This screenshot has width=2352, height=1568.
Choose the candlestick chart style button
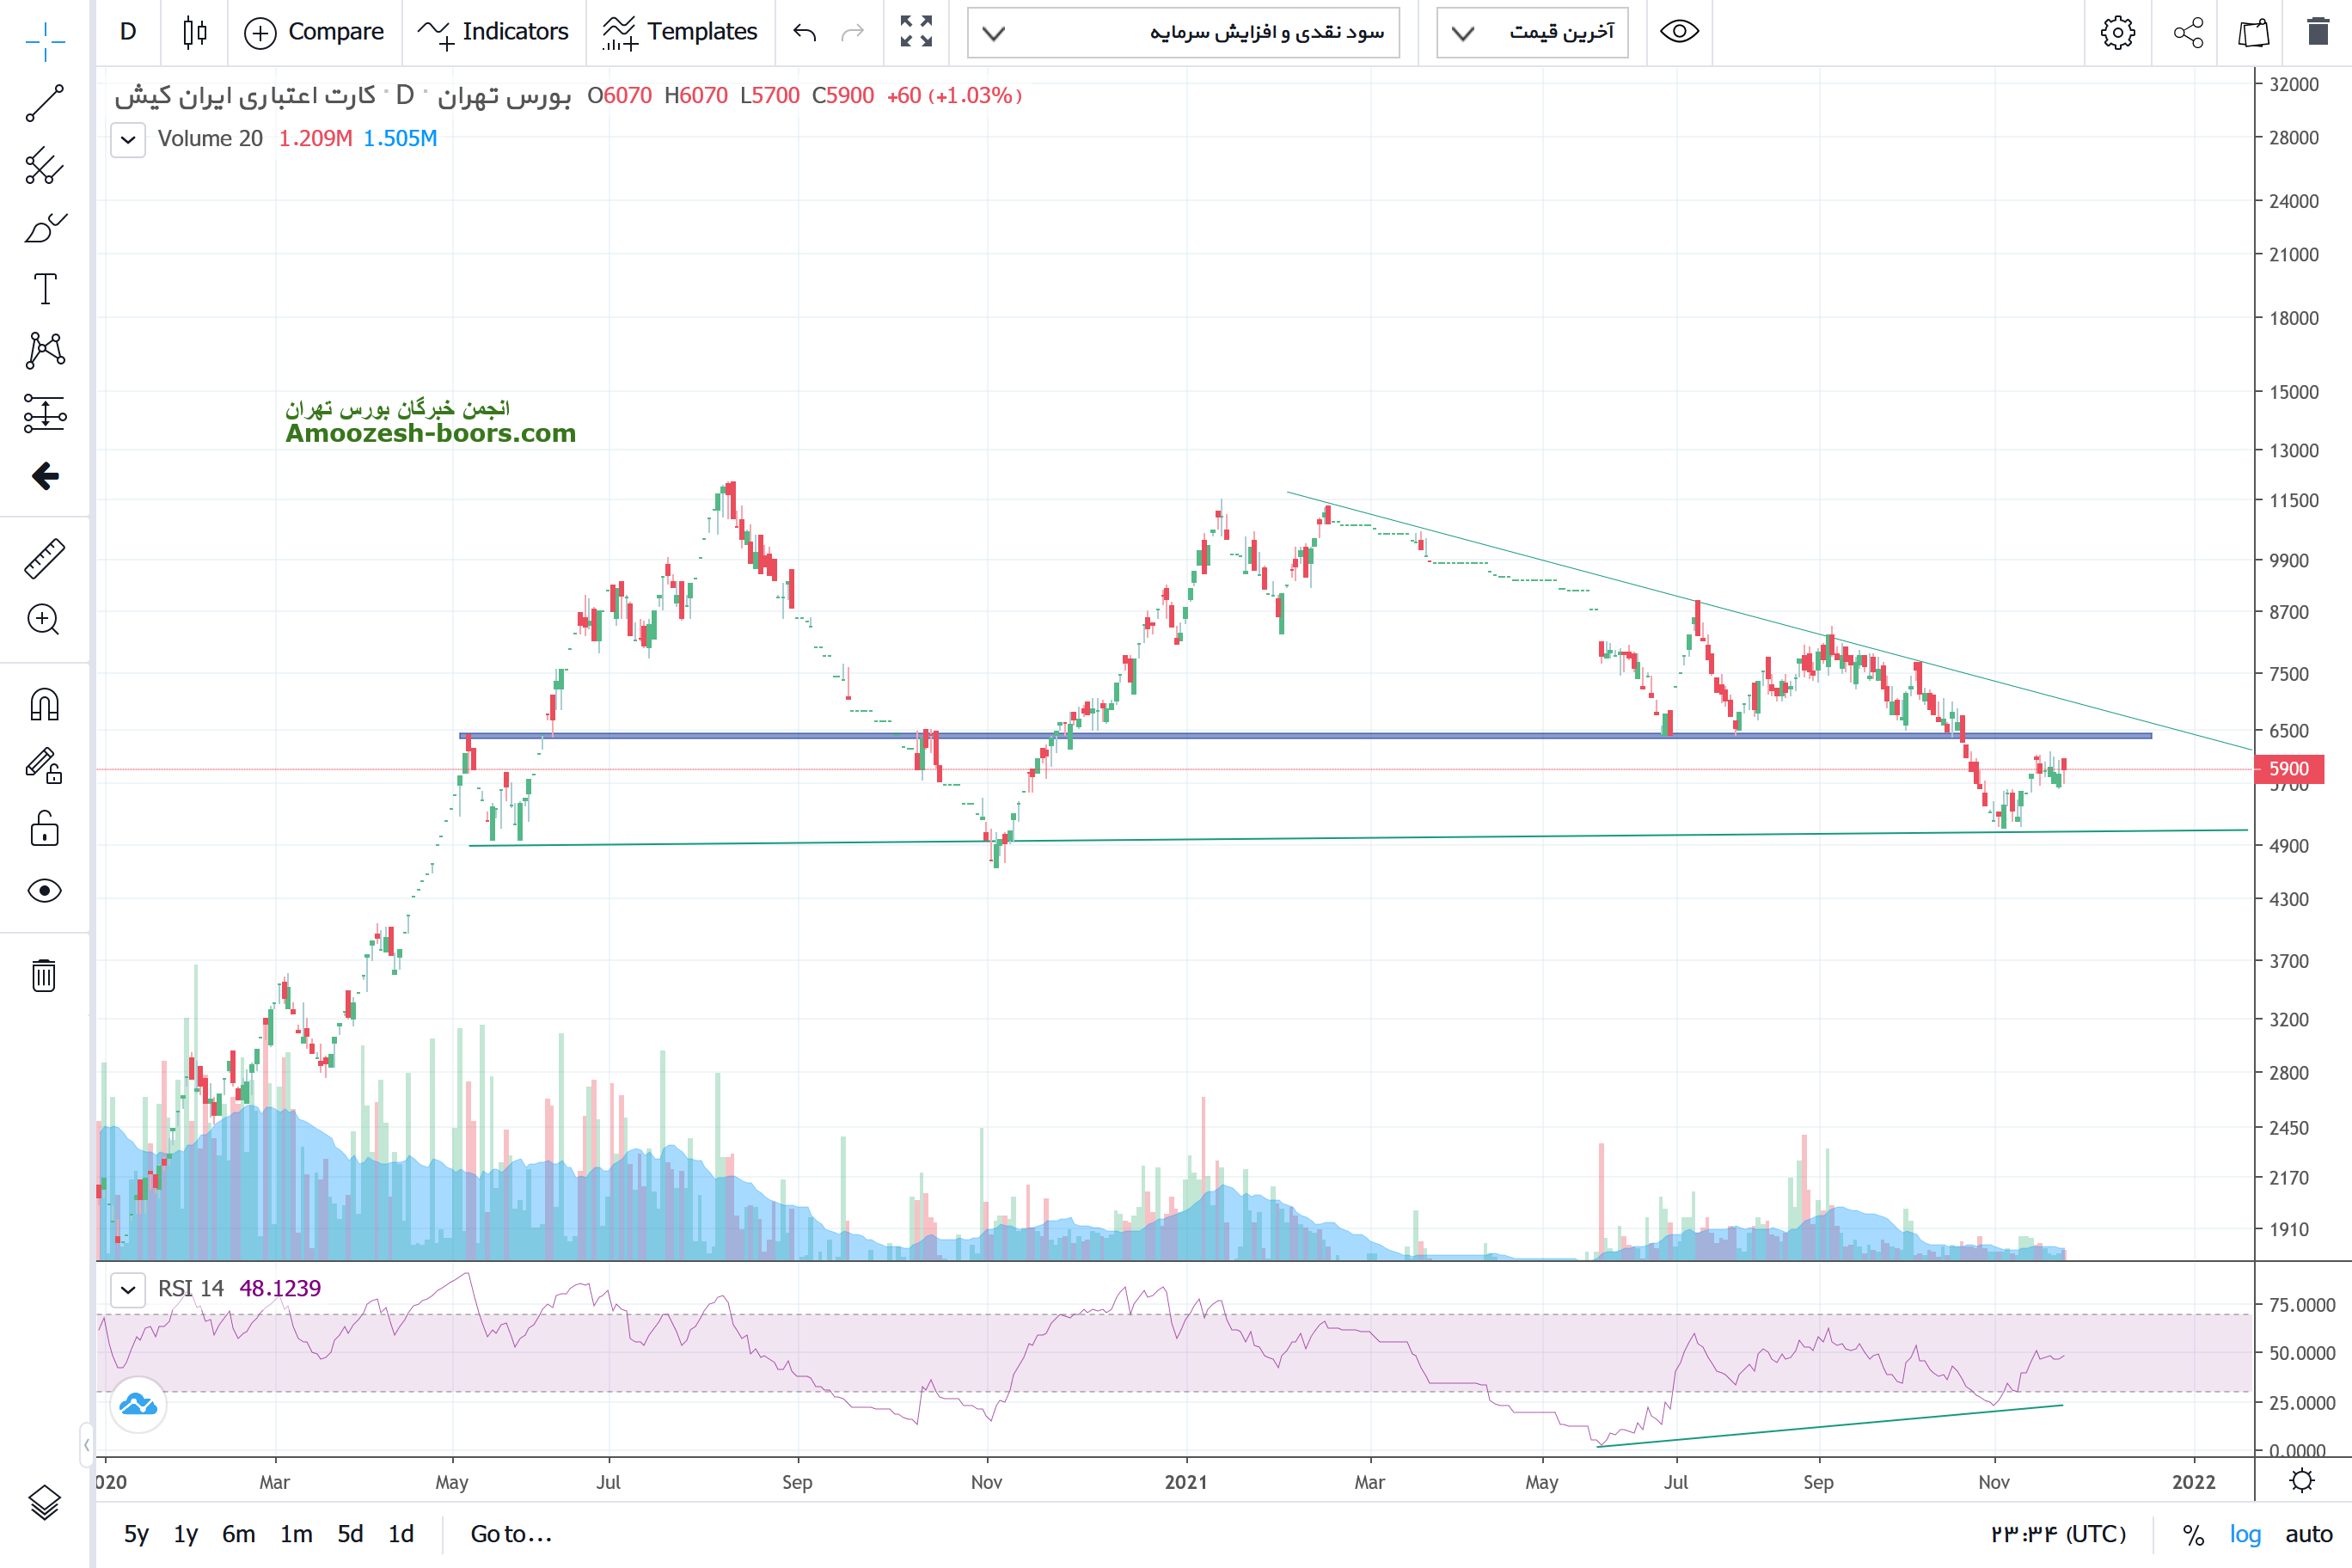(x=195, y=32)
